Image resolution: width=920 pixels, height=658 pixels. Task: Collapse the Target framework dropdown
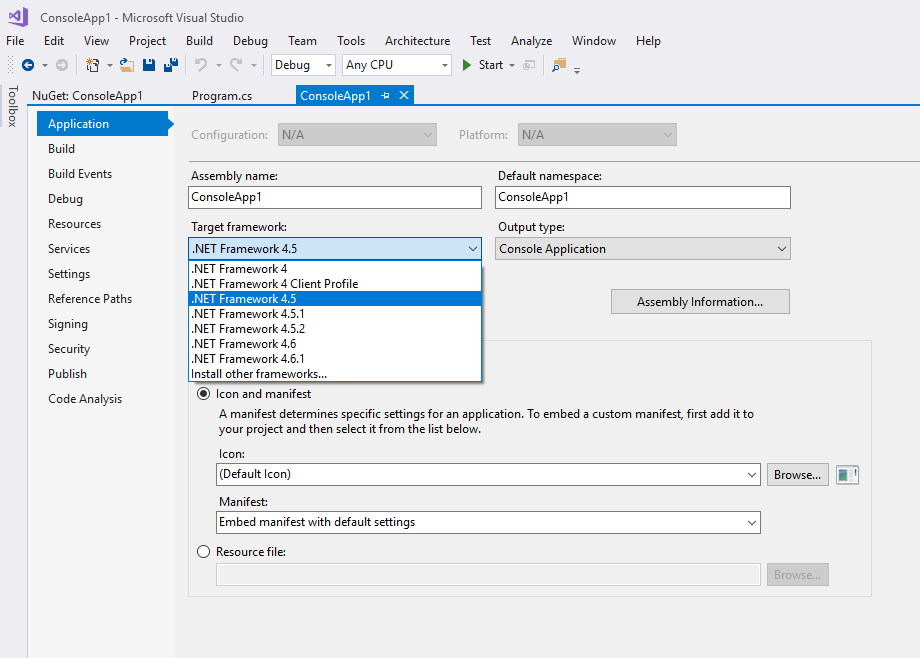pos(472,249)
